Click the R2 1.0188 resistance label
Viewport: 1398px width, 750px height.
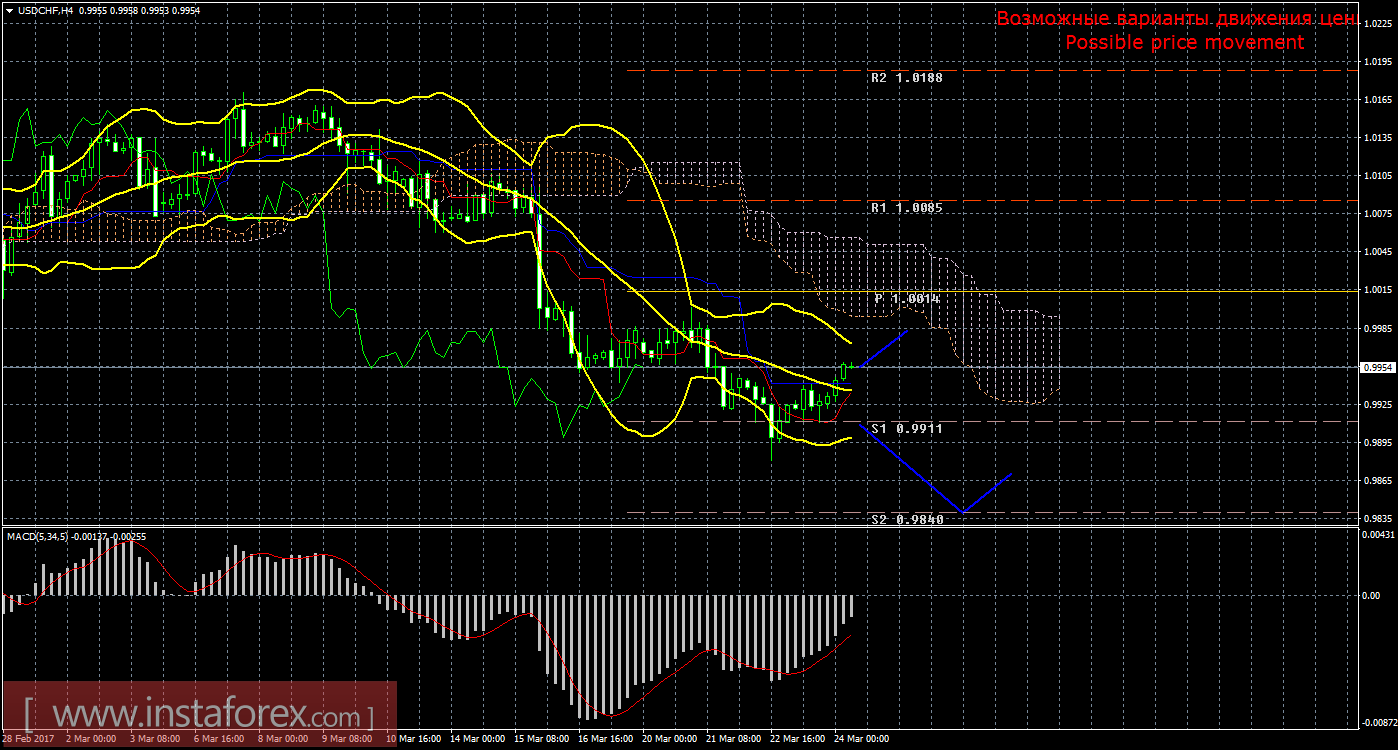click(907, 76)
